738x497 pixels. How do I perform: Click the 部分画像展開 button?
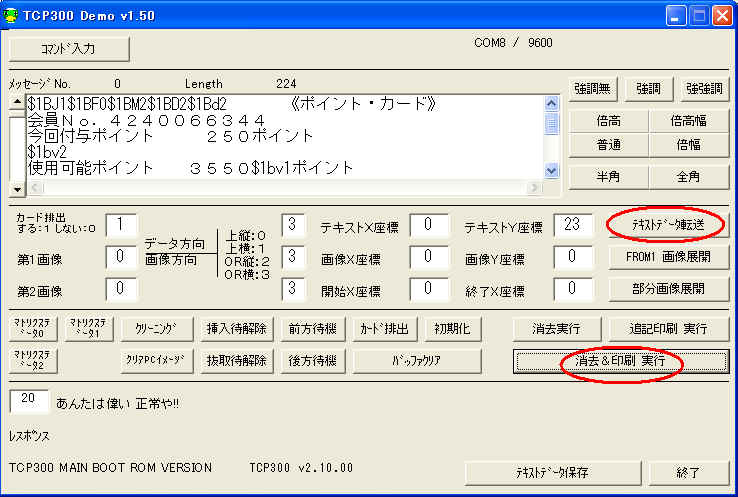coord(668,289)
